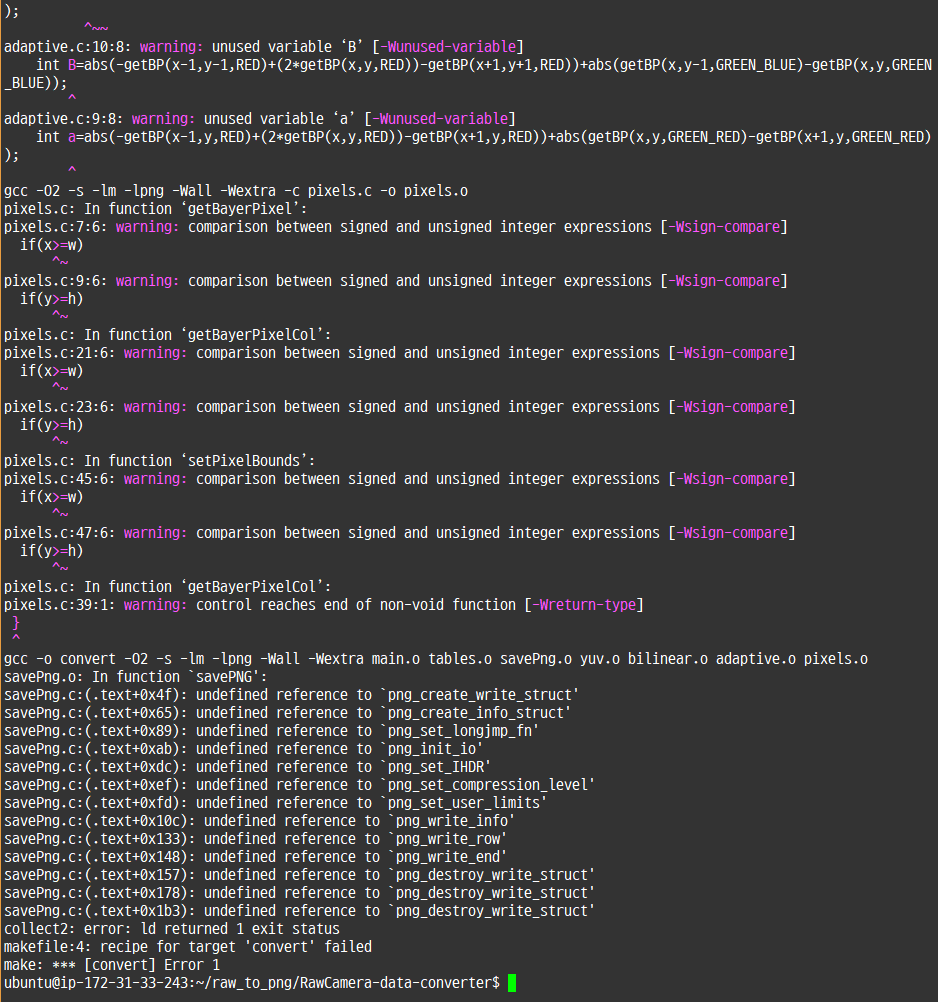Click undefined reference to png_write_end
Image resolution: width=938 pixels, height=1002 pixels.
point(256,857)
